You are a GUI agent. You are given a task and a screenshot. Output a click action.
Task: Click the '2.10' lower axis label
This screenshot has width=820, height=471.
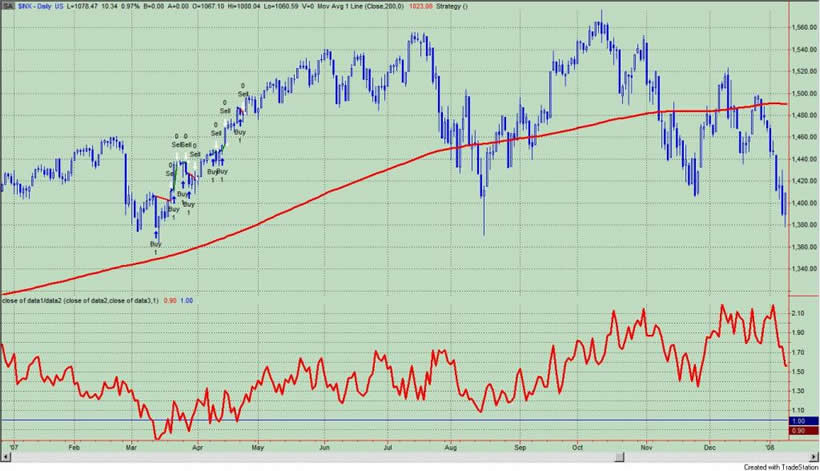click(798, 313)
